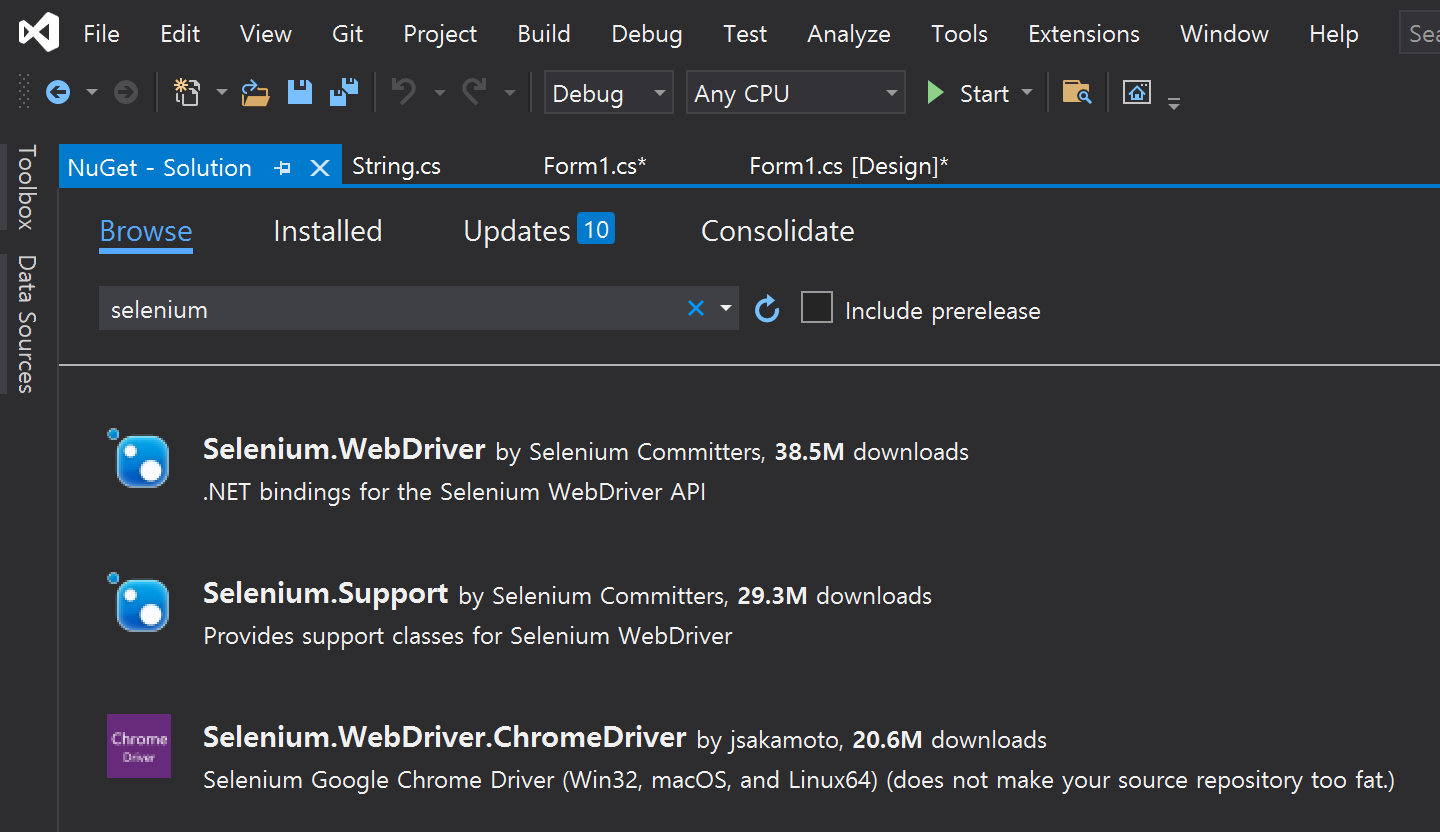Select the Consolidate tab
The height and width of the screenshot is (832, 1440).
[778, 231]
